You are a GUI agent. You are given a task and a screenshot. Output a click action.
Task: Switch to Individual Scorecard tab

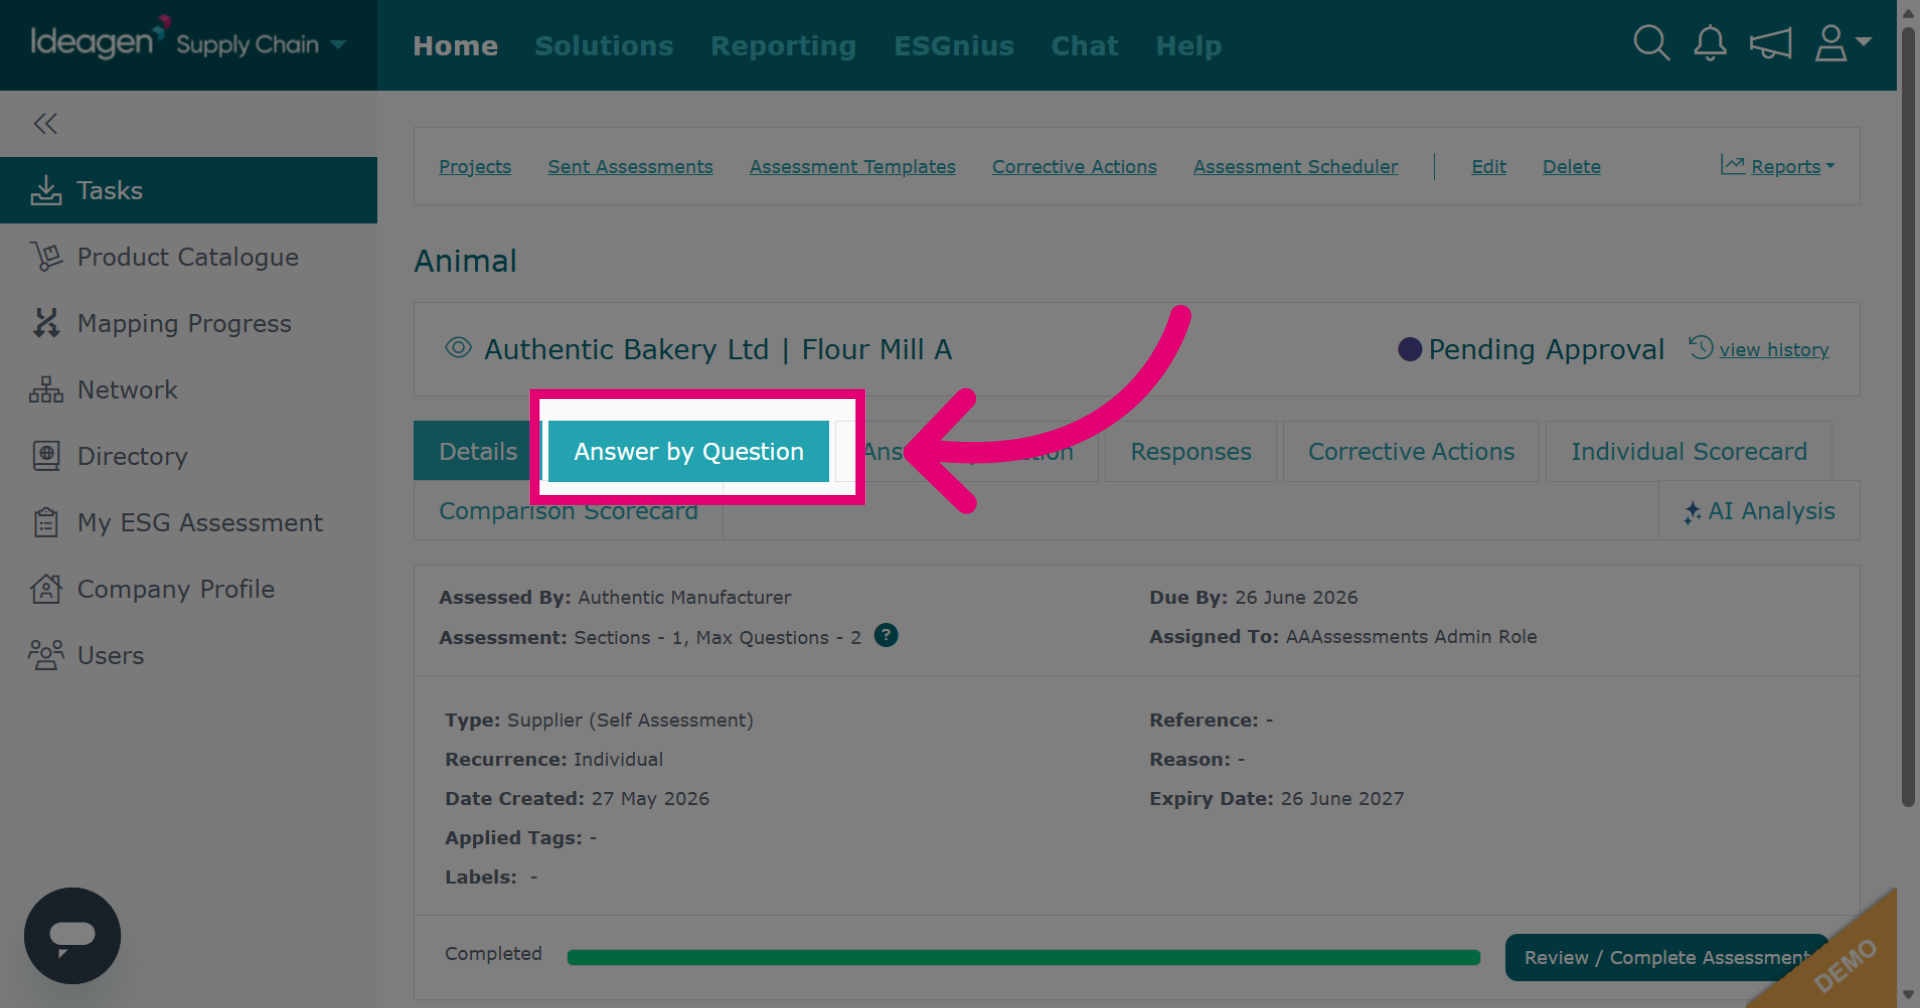(x=1688, y=451)
